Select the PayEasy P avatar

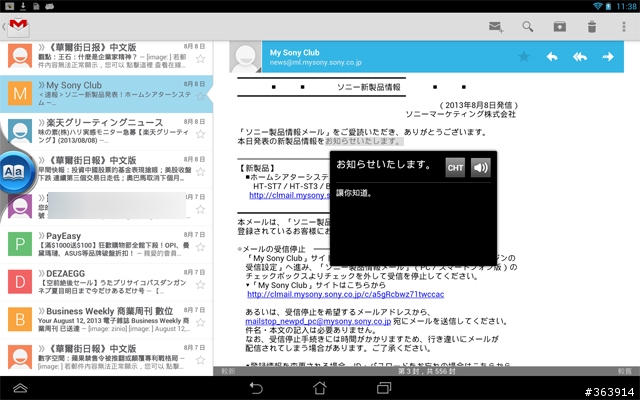tap(20, 244)
